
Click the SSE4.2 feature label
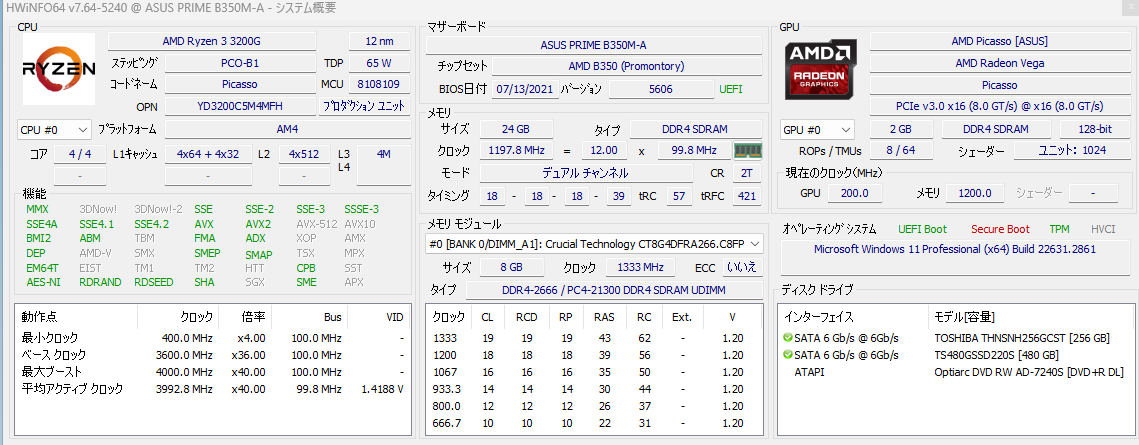click(x=152, y=224)
